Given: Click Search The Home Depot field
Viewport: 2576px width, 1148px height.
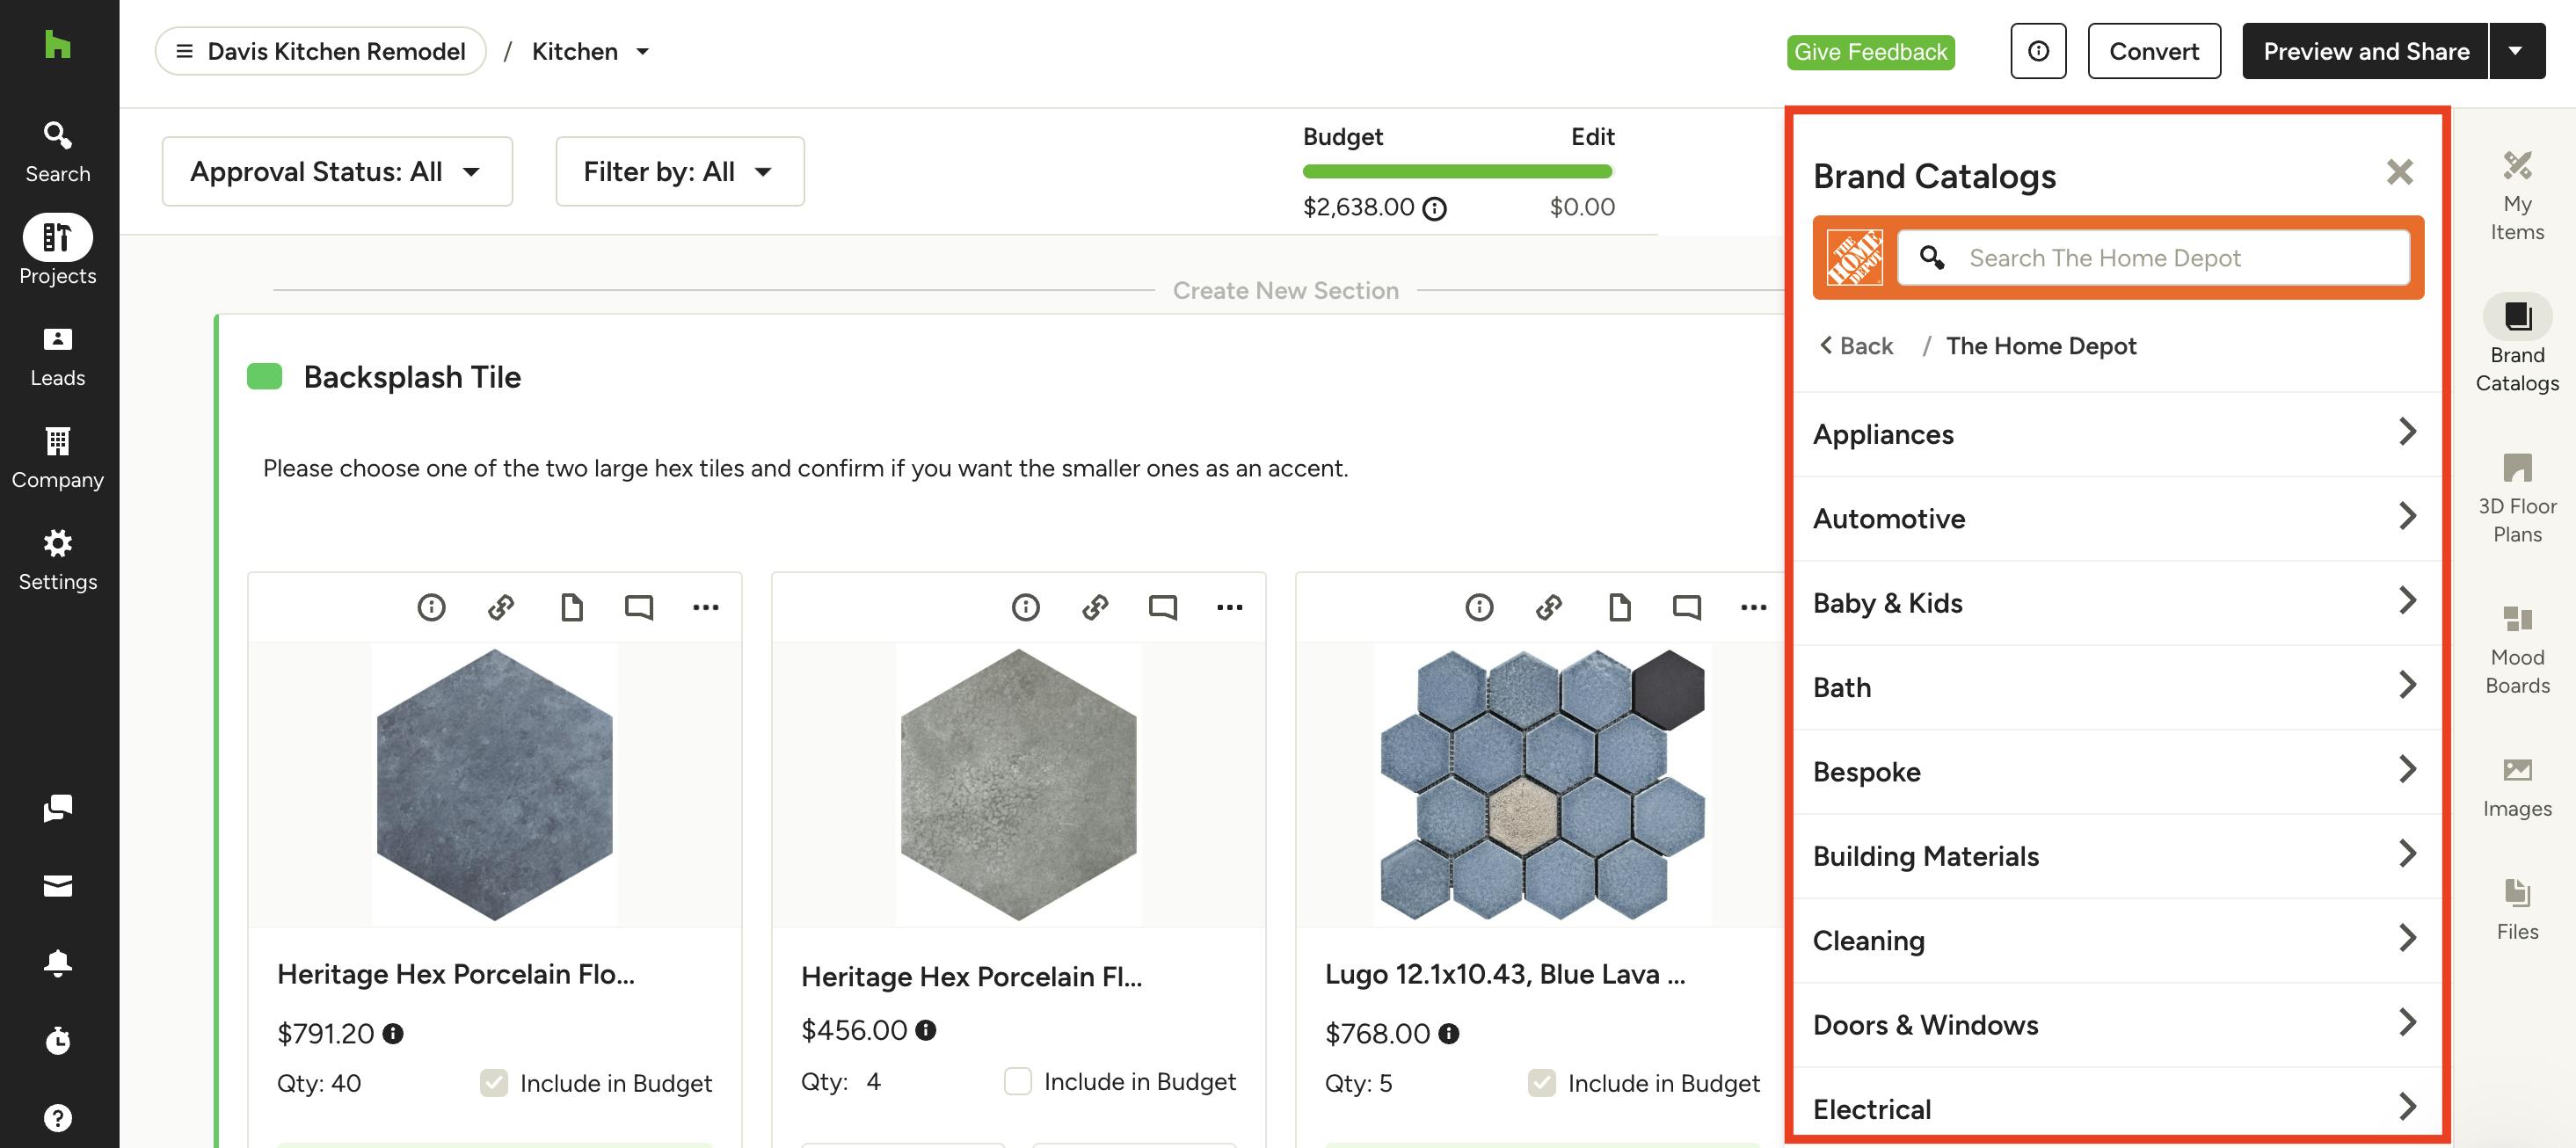Looking at the screenshot, I should click(x=2154, y=258).
